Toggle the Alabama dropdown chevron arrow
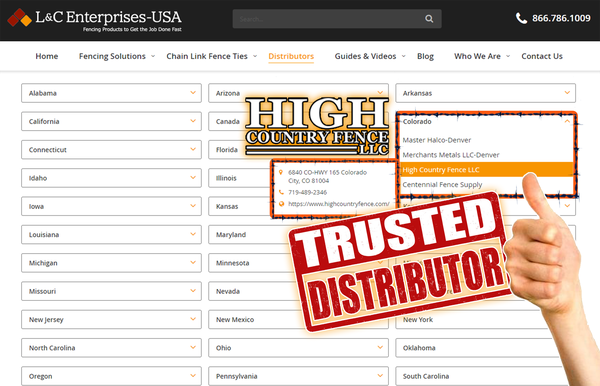Image resolution: width=600 pixels, height=386 pixels. click(x=193, y=93)
